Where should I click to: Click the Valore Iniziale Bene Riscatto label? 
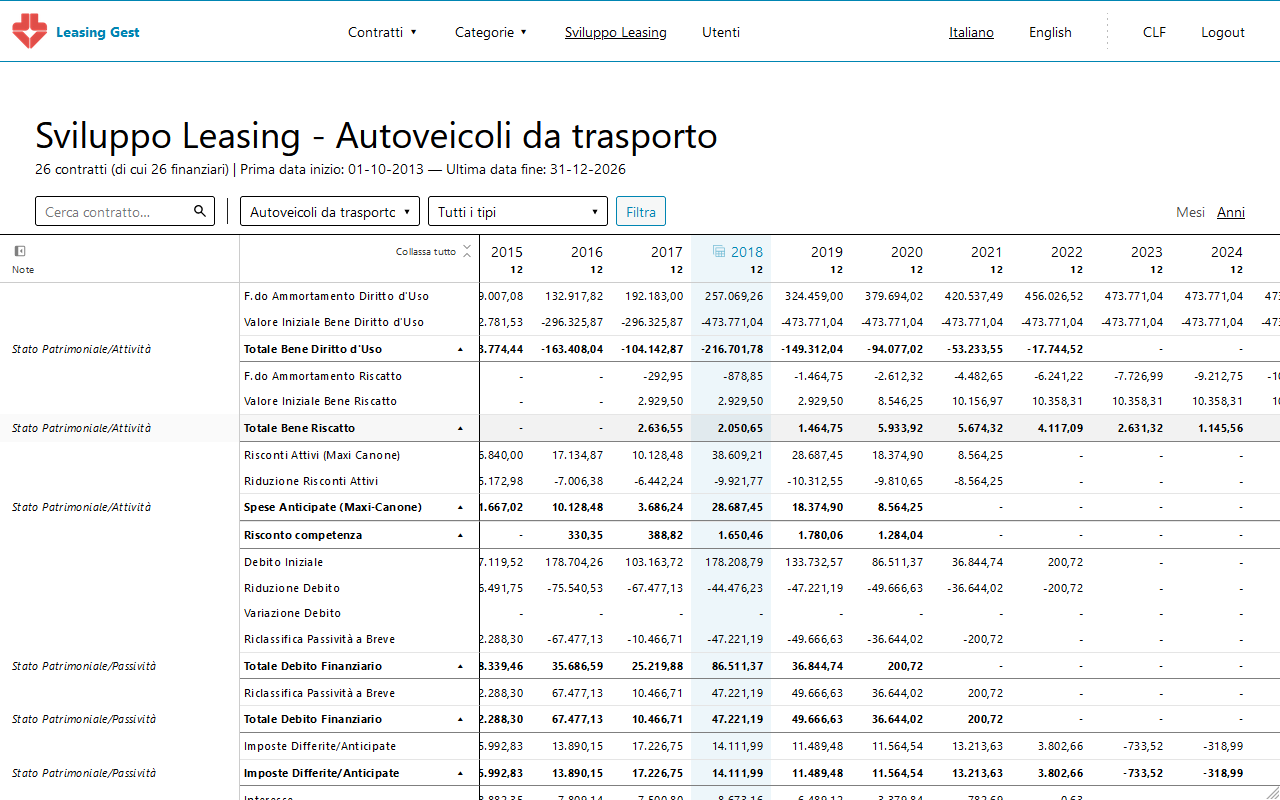321,401
